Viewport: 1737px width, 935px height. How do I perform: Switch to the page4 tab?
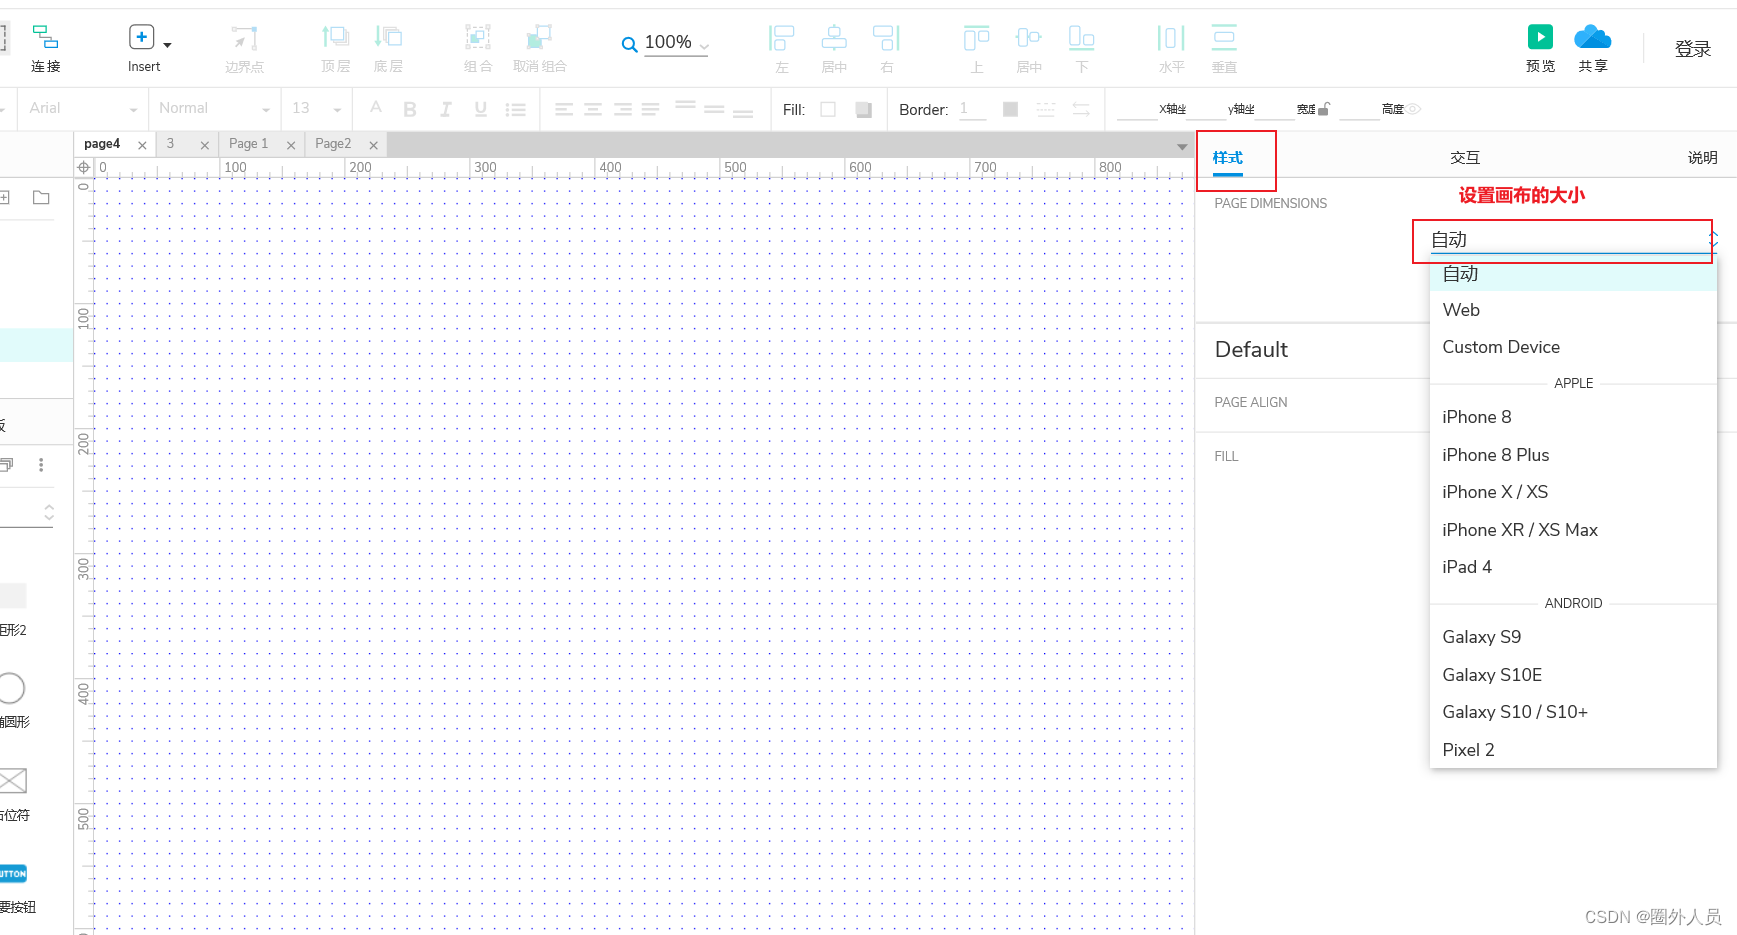click(102, 144)
